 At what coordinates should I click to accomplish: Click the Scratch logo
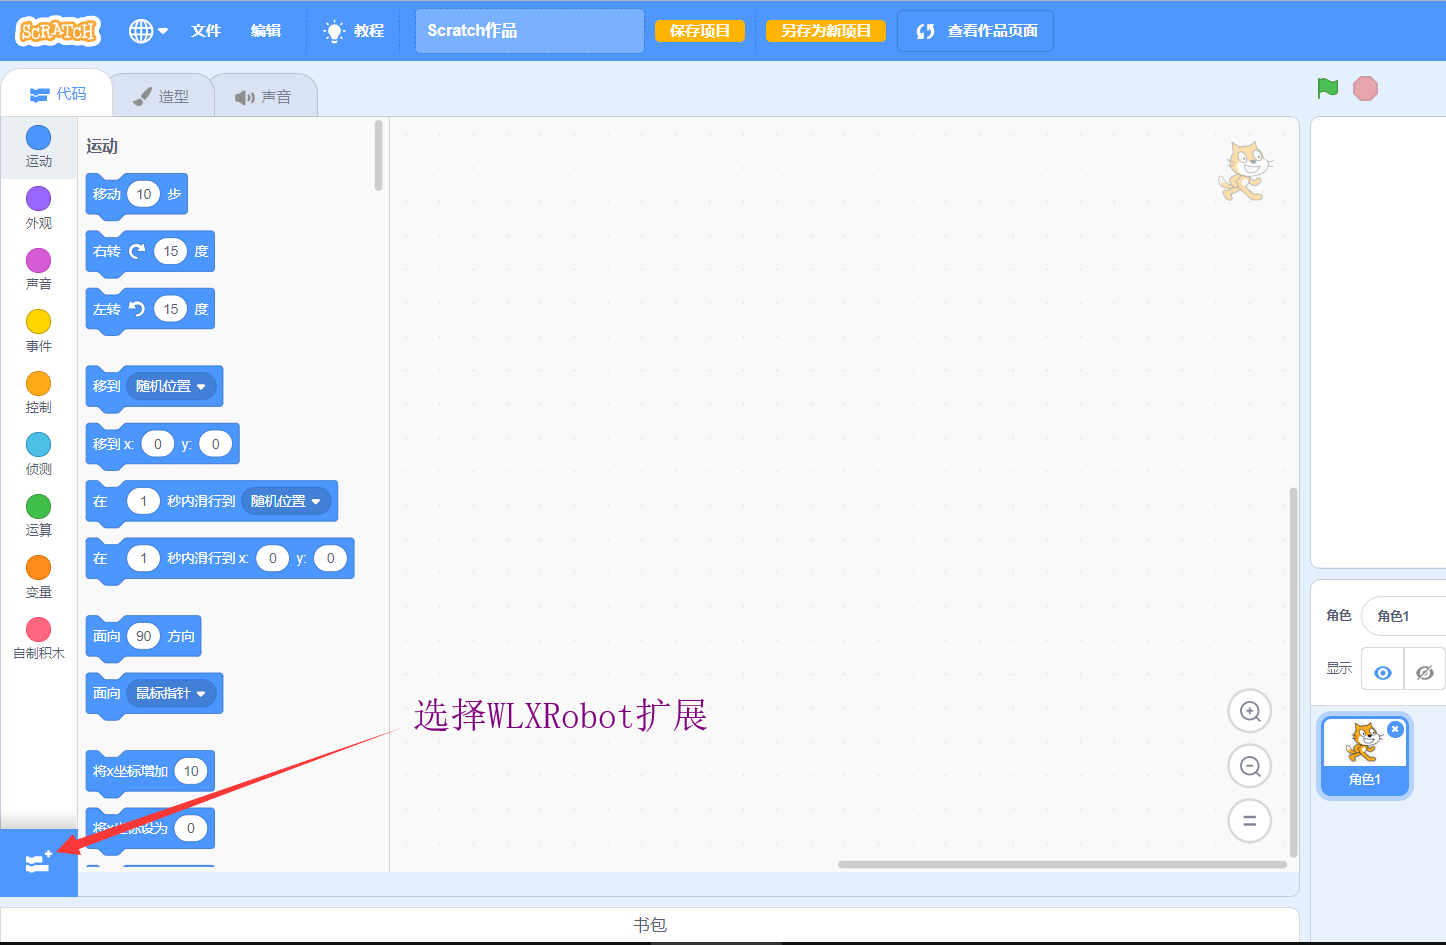(59, 31)
